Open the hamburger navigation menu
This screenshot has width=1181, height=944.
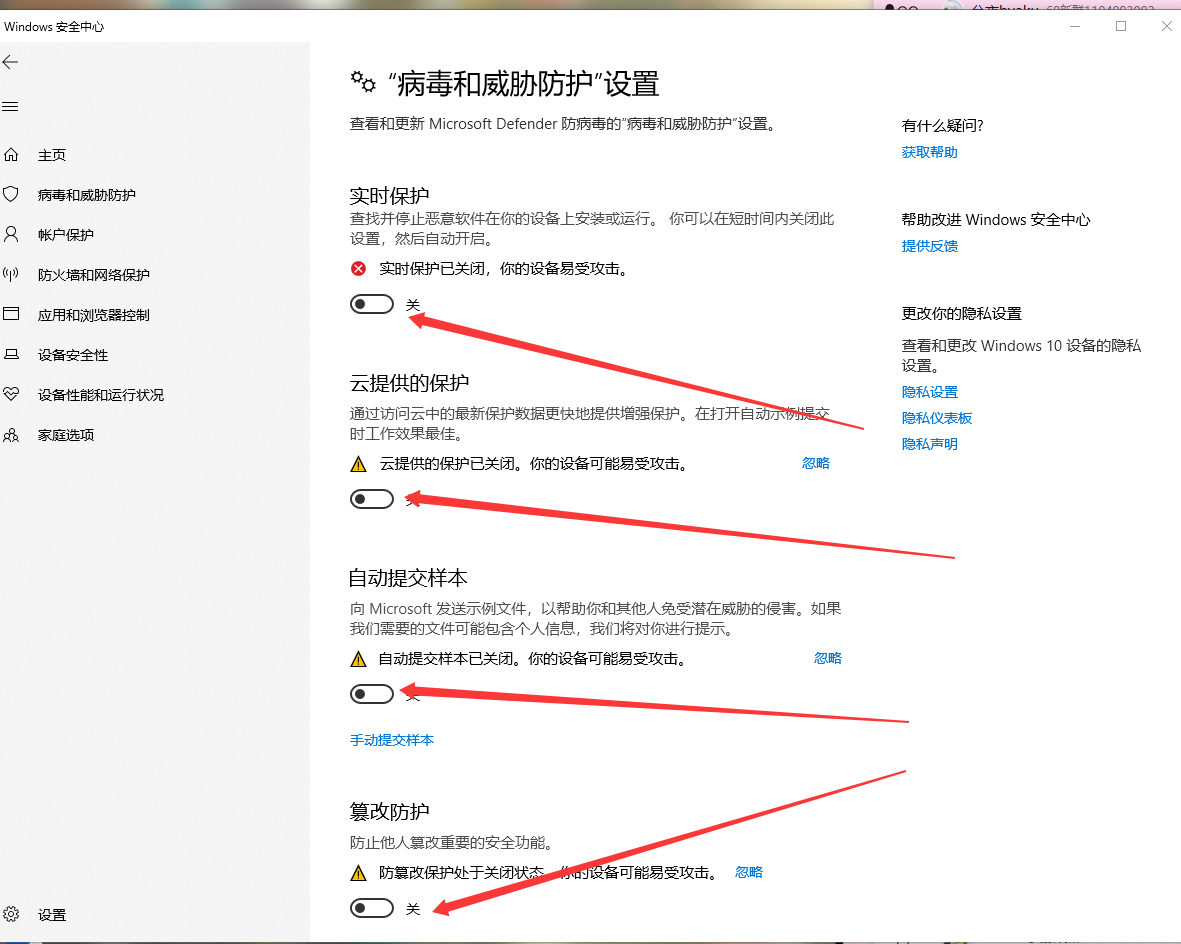pyautogui.click(x=11, y=107)
